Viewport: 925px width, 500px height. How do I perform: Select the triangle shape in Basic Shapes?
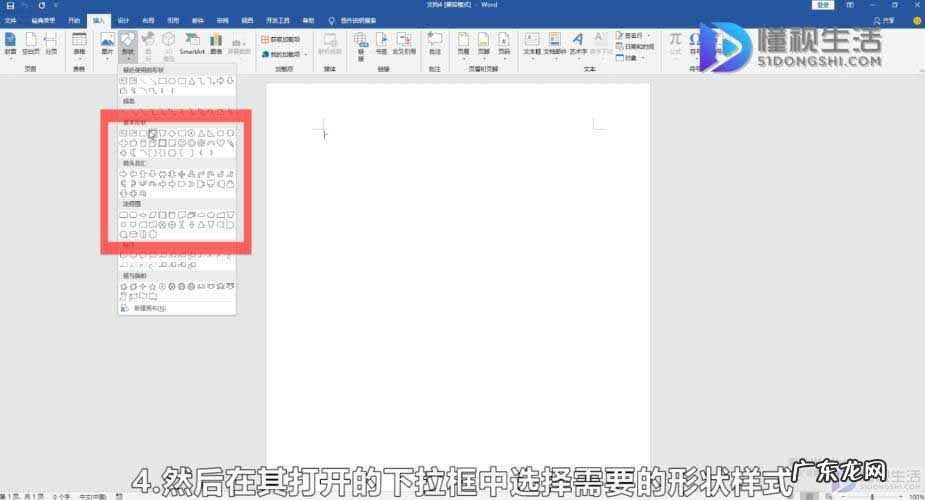[x=201, y=133]
